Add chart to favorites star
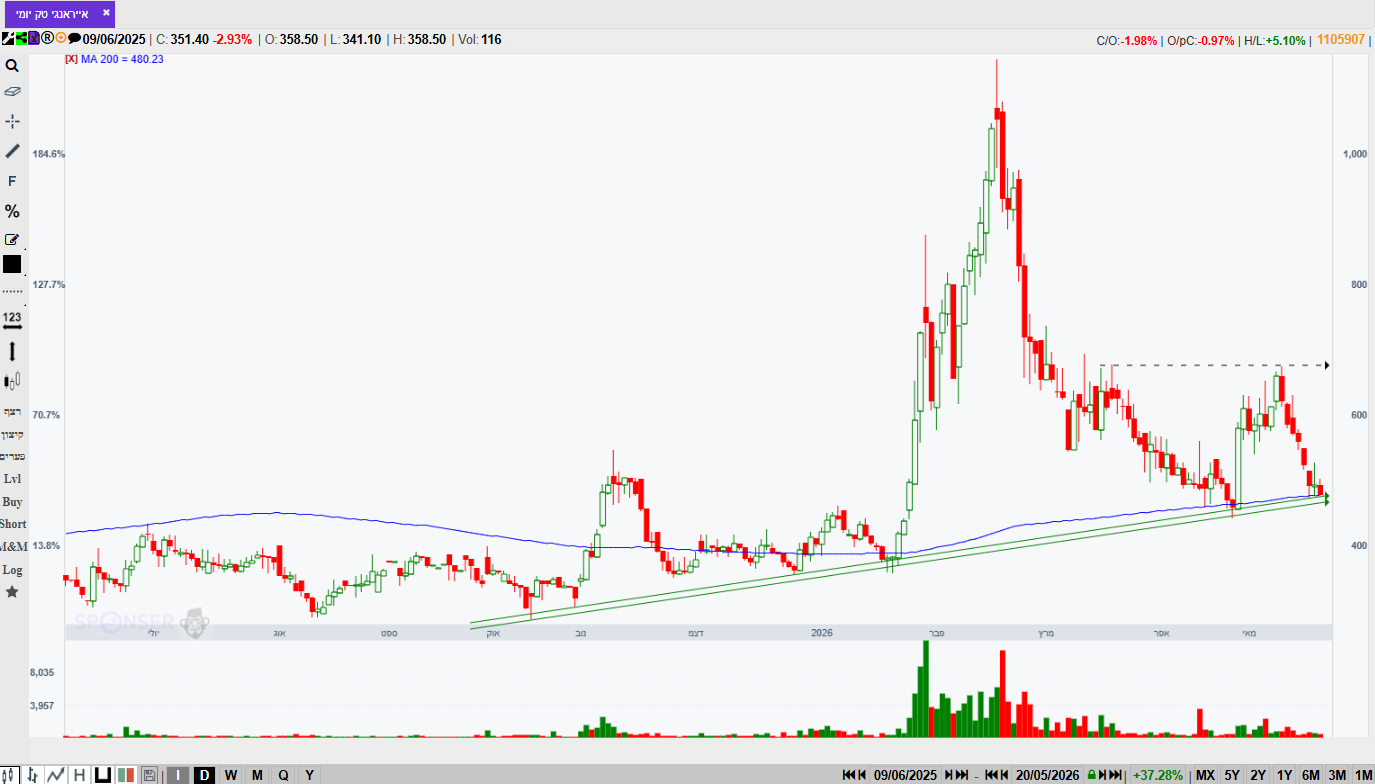The image size is (1375, 784). (12, 592)
